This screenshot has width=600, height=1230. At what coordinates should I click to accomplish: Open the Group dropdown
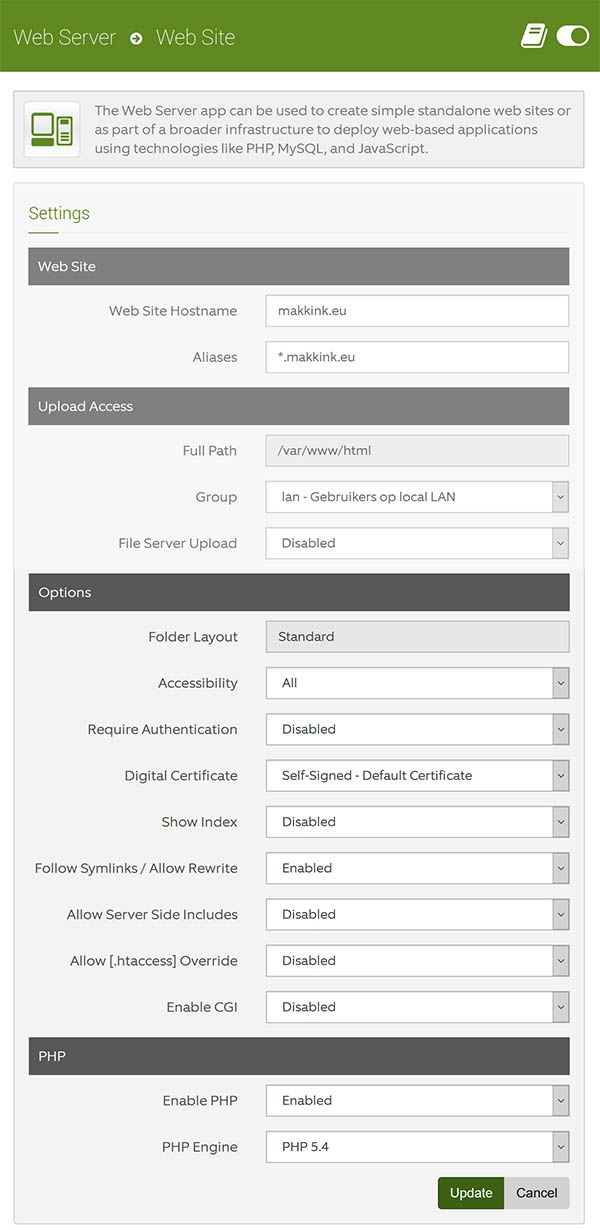click(x=417, y=497)
